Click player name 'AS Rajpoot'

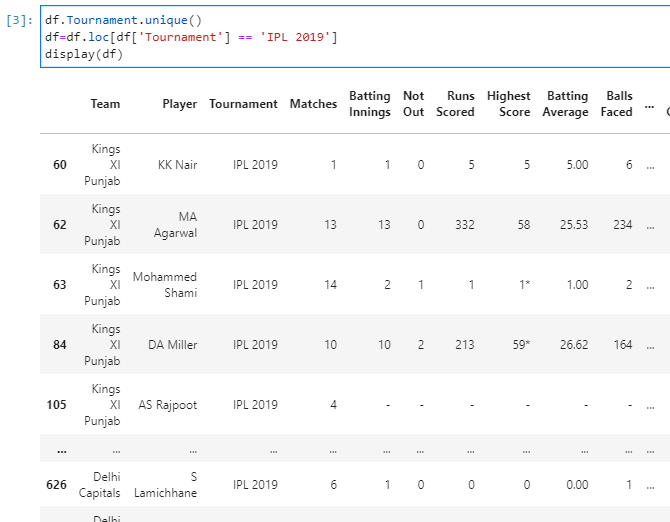tap(168, 405)
